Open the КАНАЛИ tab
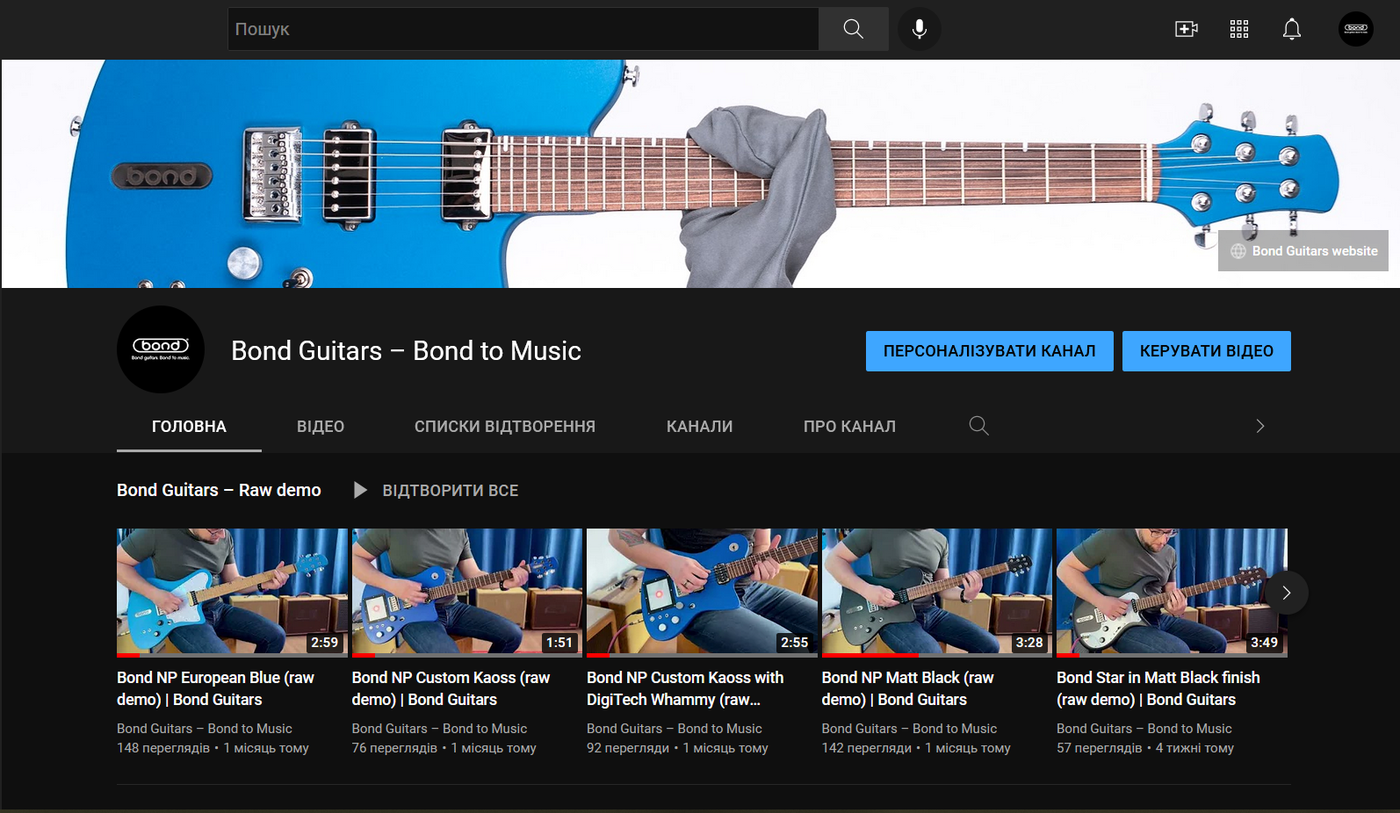Screen dimensions: 1400x813 700,426
